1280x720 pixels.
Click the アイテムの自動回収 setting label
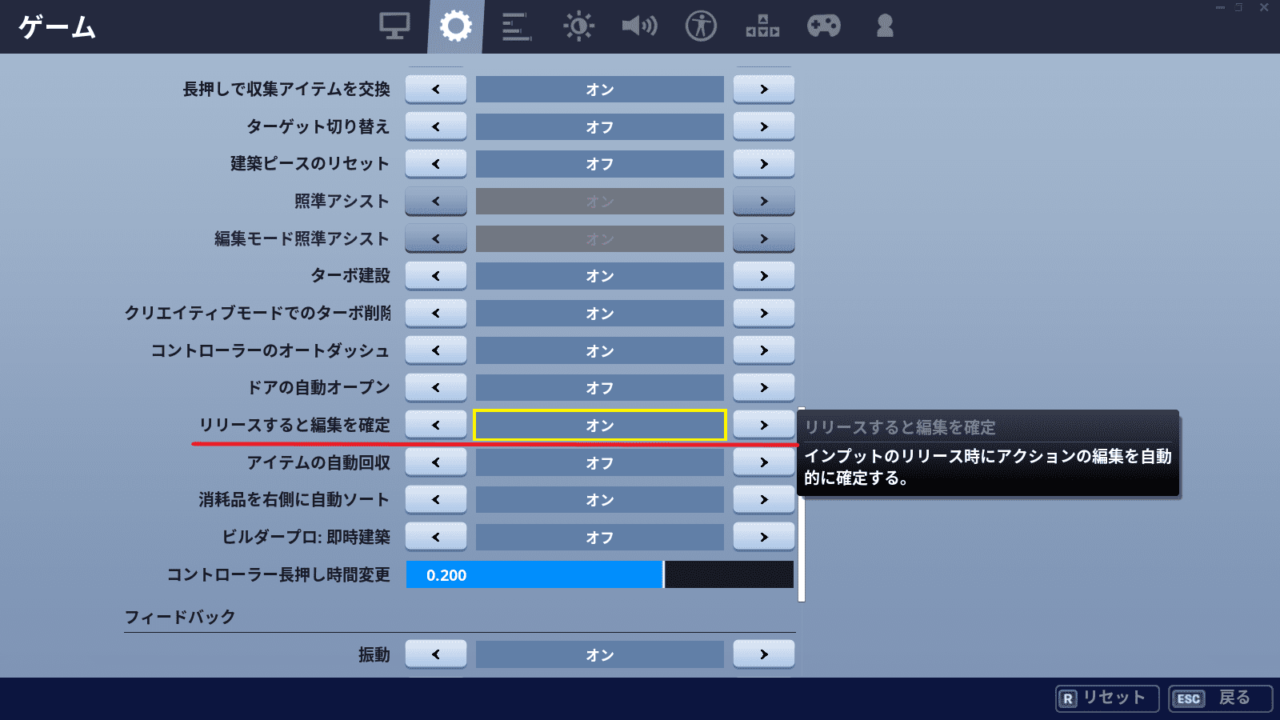pyautogui.click(x=318, y=462)
